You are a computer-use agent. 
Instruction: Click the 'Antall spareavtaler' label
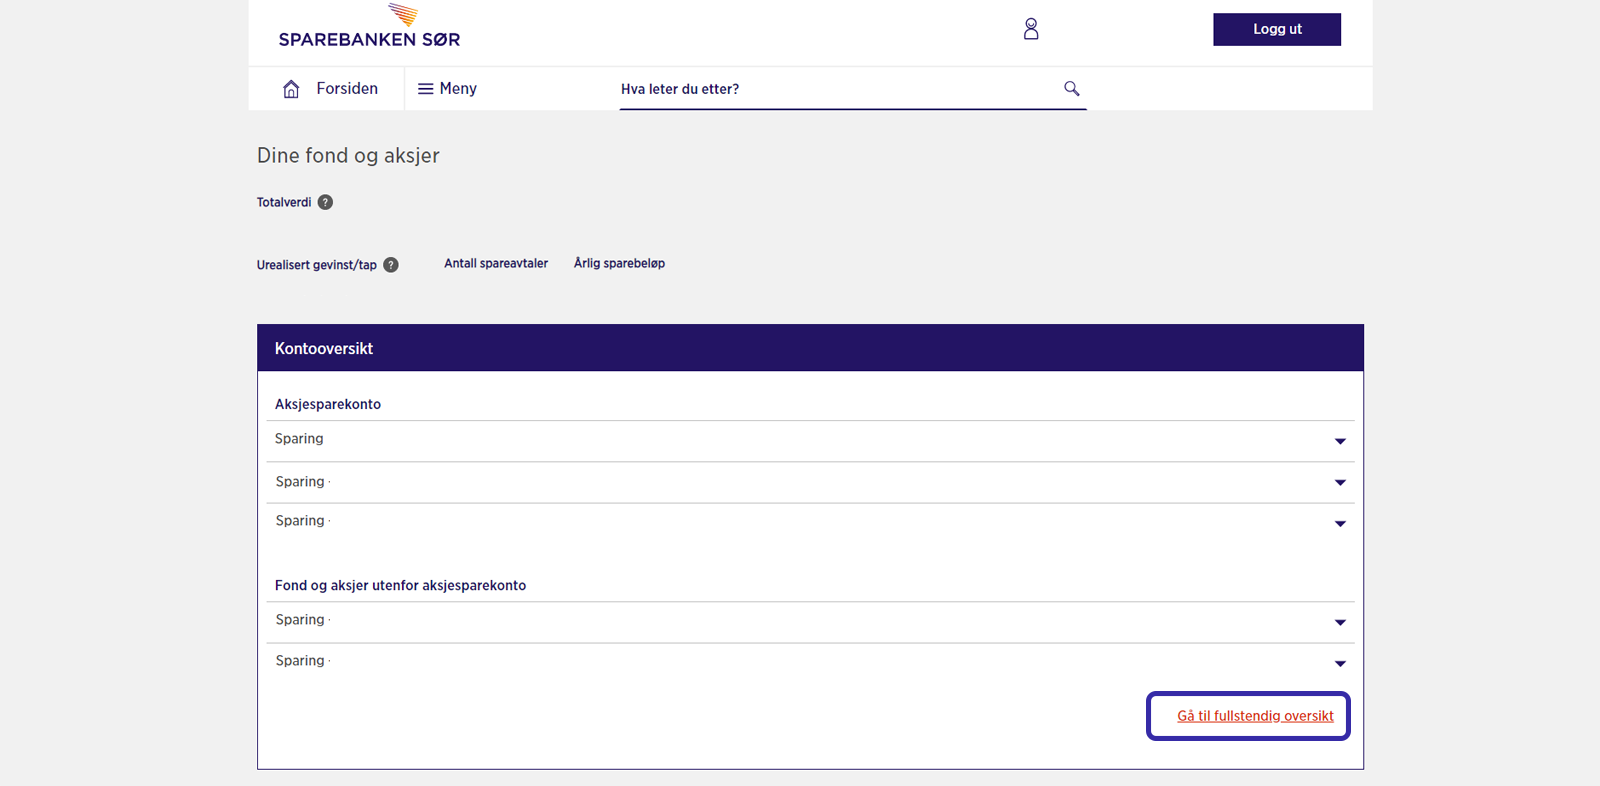pos(496,264)
